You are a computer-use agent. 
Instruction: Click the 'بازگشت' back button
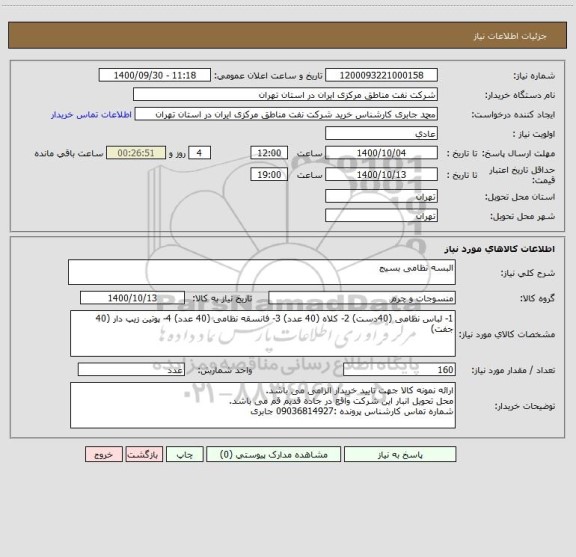point(144,454)
